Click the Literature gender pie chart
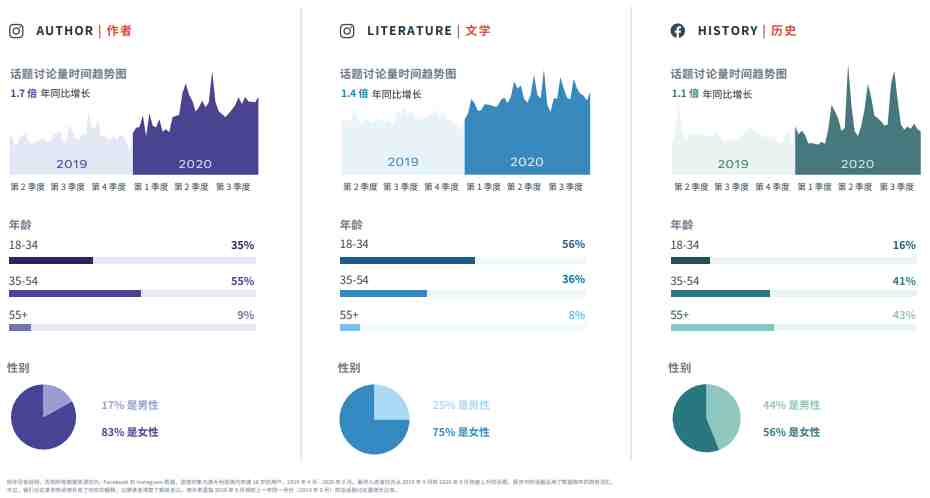930x498 pixels. [374, 419]
